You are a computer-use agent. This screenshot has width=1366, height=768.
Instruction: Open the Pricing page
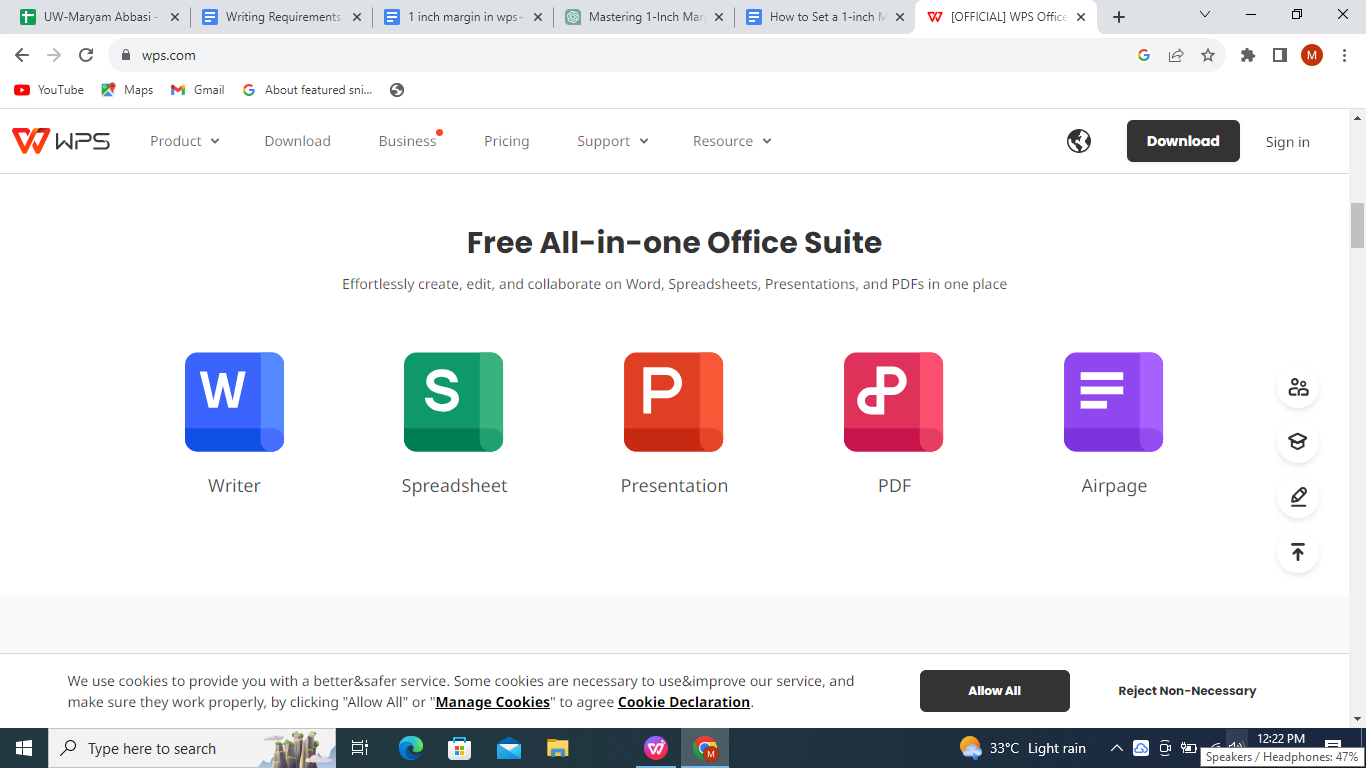point(506,141)
